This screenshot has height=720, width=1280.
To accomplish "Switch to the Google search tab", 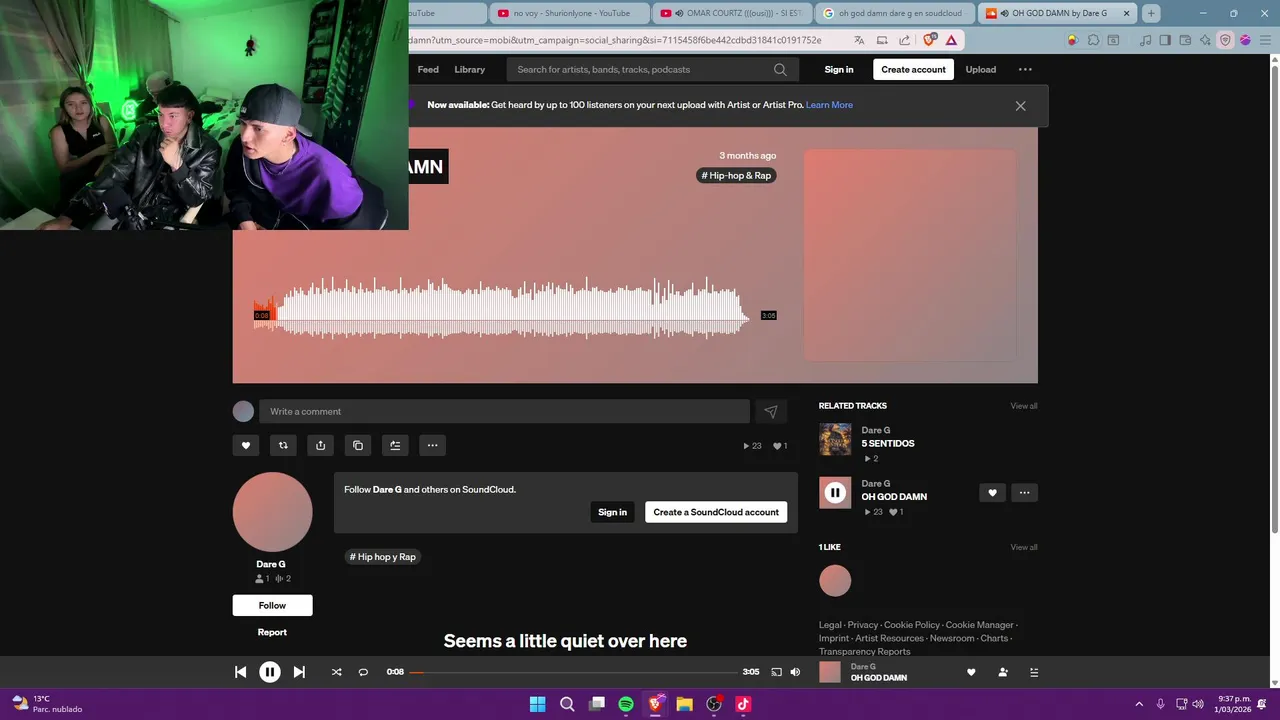I will [893, 13].
